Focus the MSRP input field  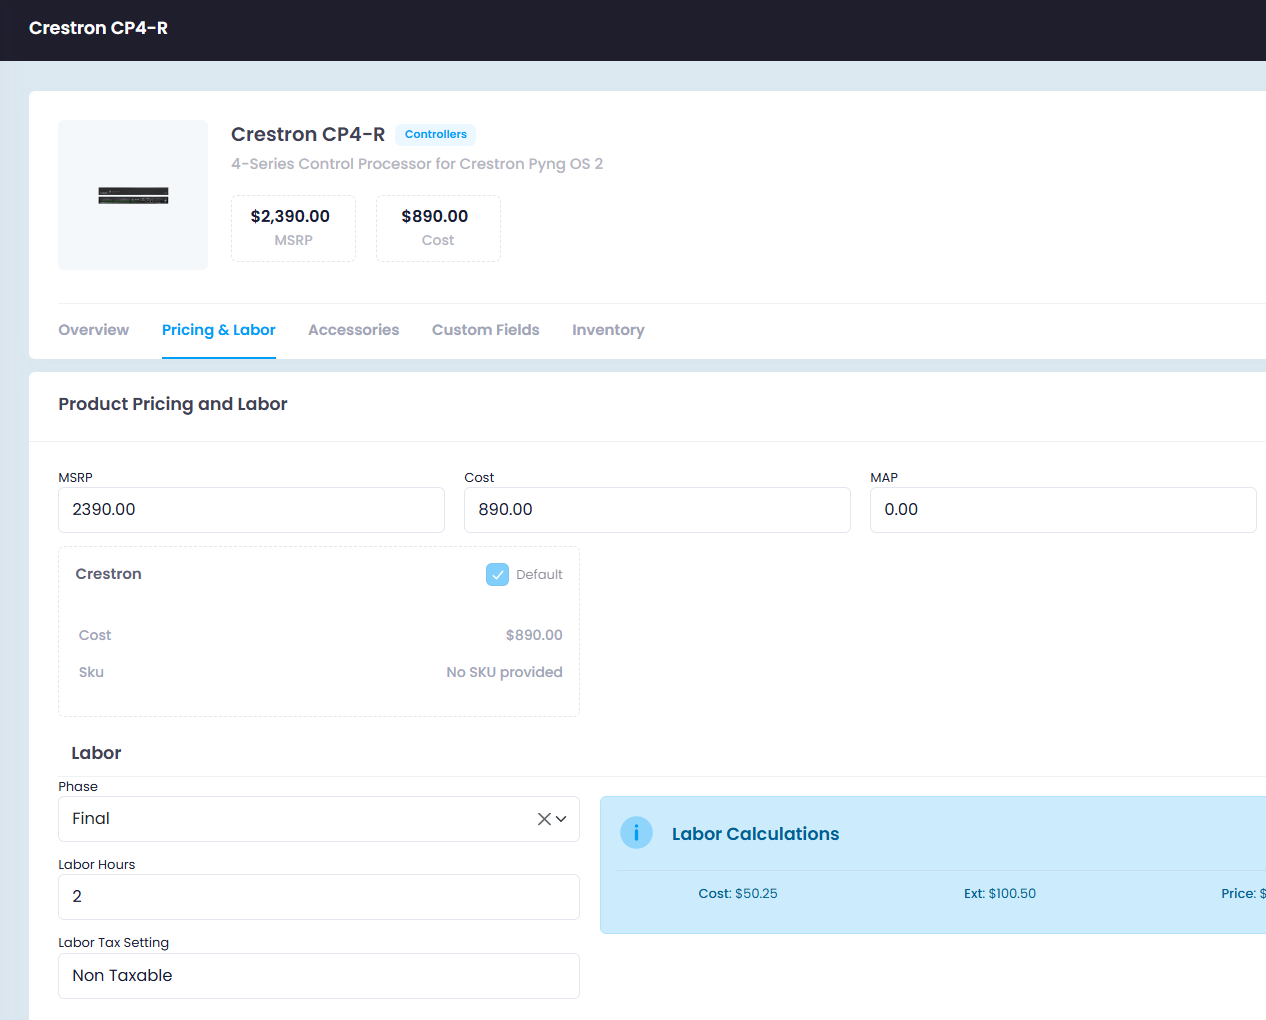tap(251, 510)
